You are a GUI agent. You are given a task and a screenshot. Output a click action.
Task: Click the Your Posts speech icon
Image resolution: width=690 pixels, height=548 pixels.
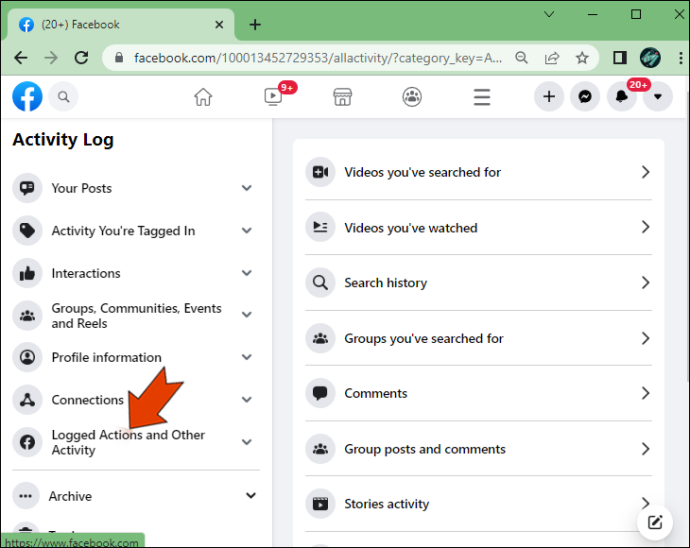27,188
